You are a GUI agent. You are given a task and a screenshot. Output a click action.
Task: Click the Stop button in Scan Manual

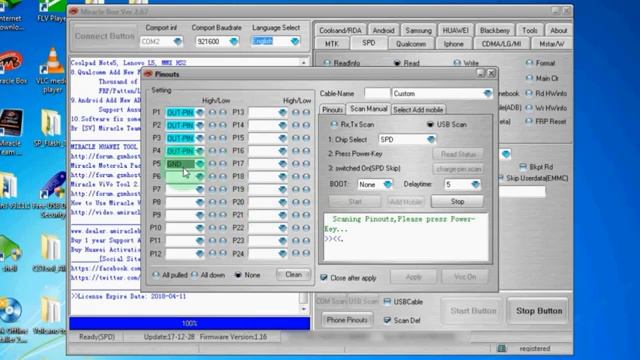click(457, 201)
